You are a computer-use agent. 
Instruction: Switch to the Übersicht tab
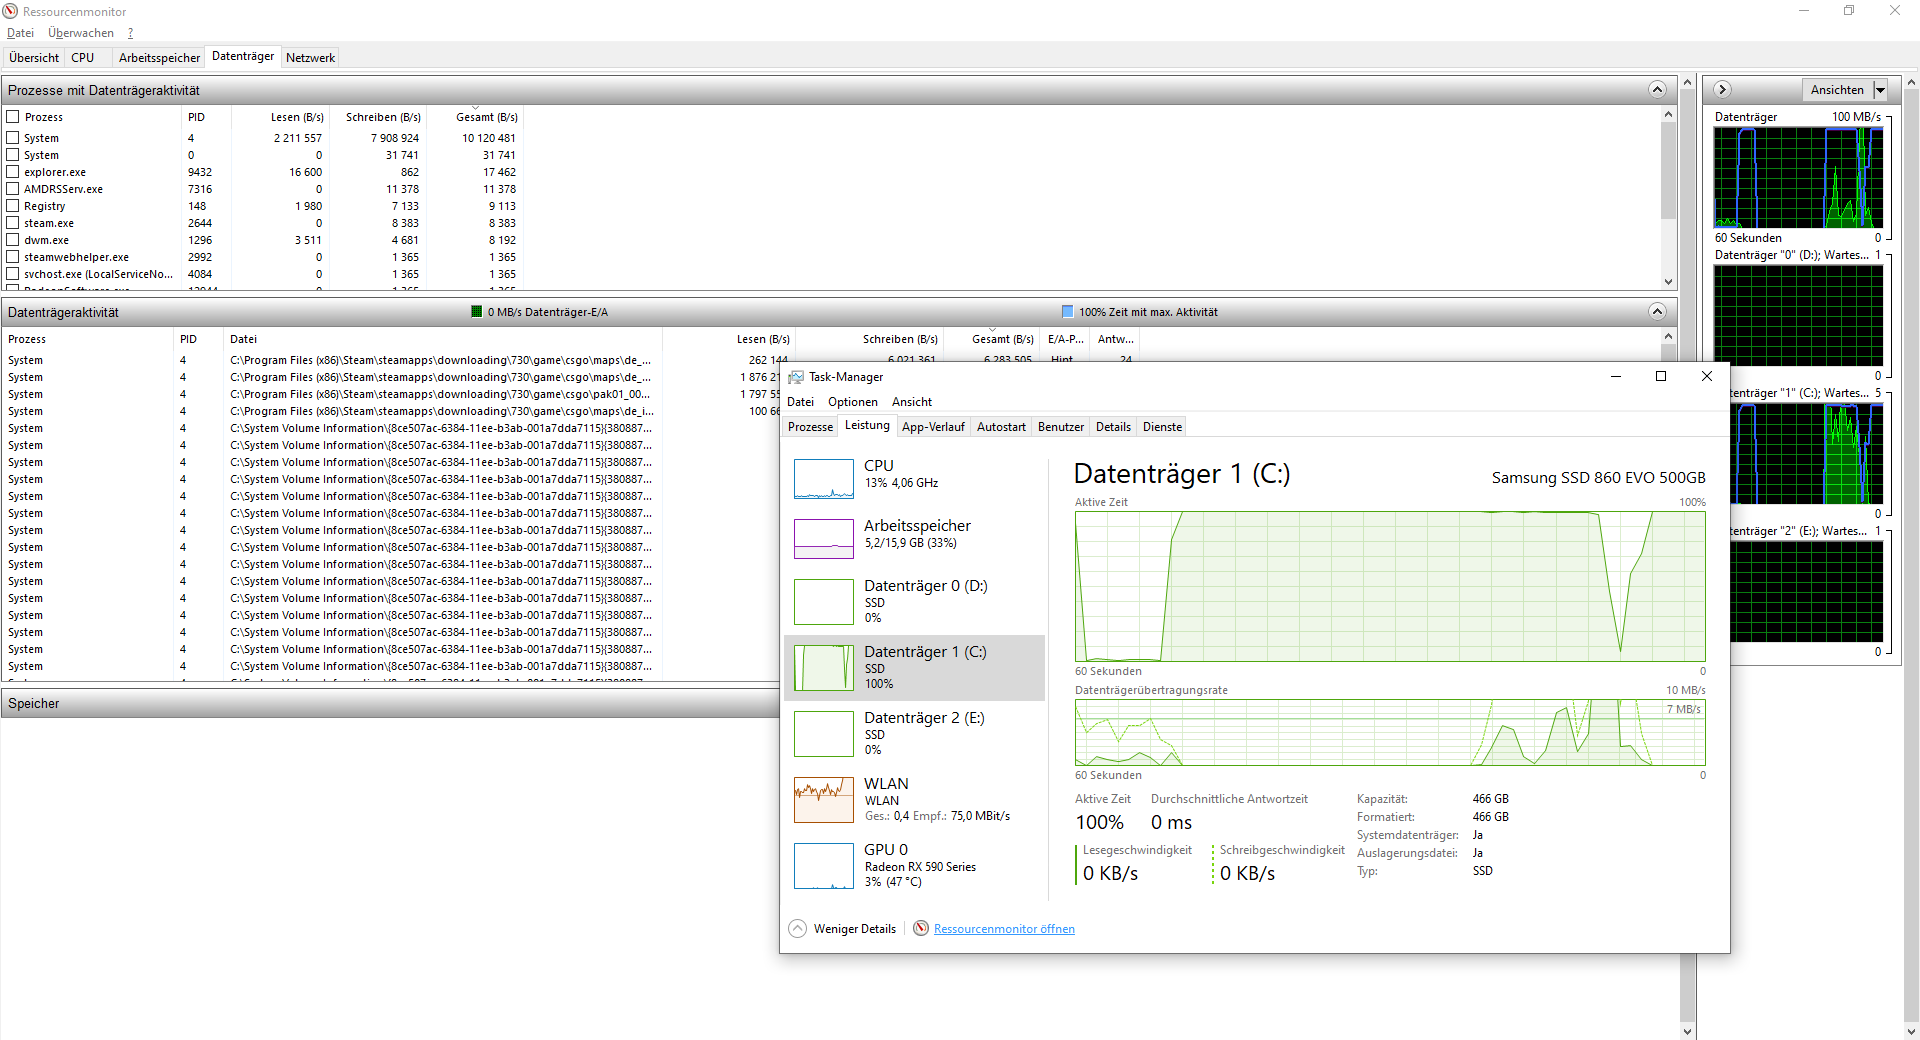pos(34,58)
